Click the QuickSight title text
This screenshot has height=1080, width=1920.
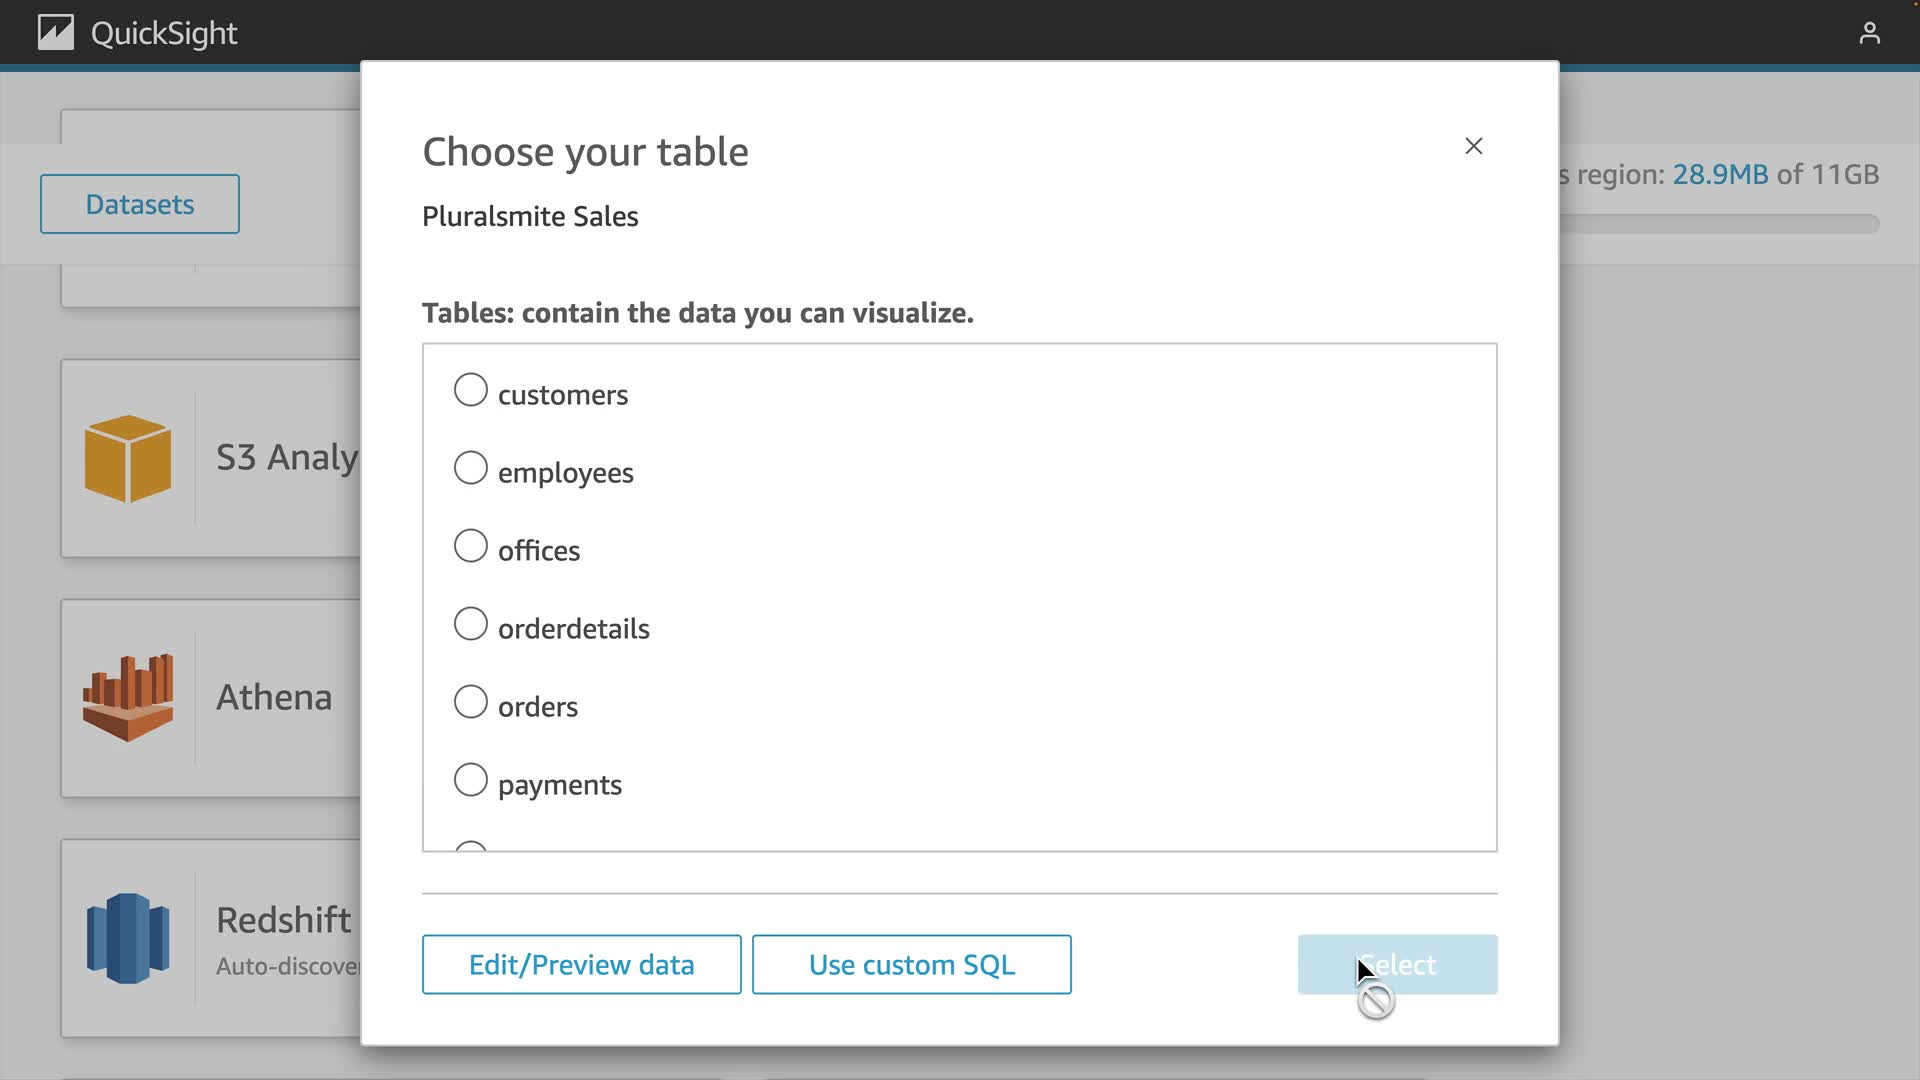coord(164,33)
